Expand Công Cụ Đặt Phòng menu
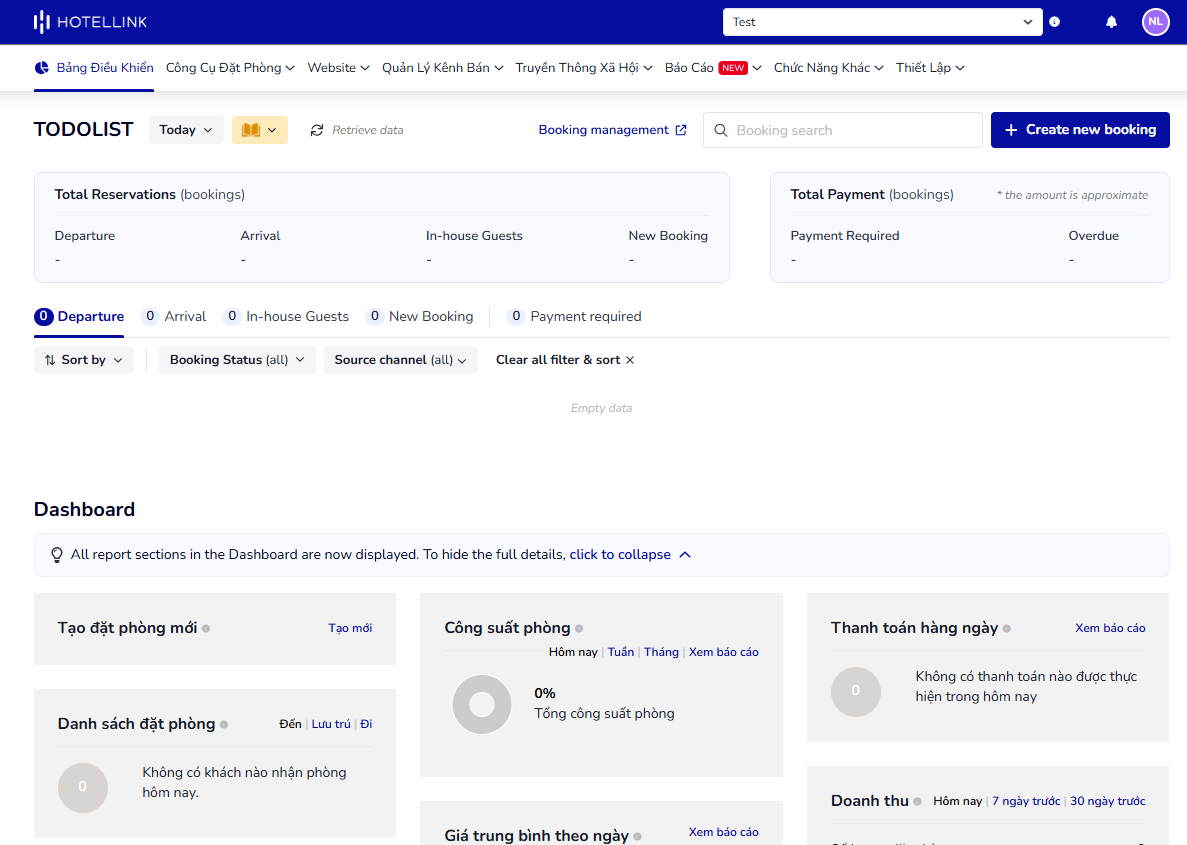The image size is (1187, 845). point(230,67)
